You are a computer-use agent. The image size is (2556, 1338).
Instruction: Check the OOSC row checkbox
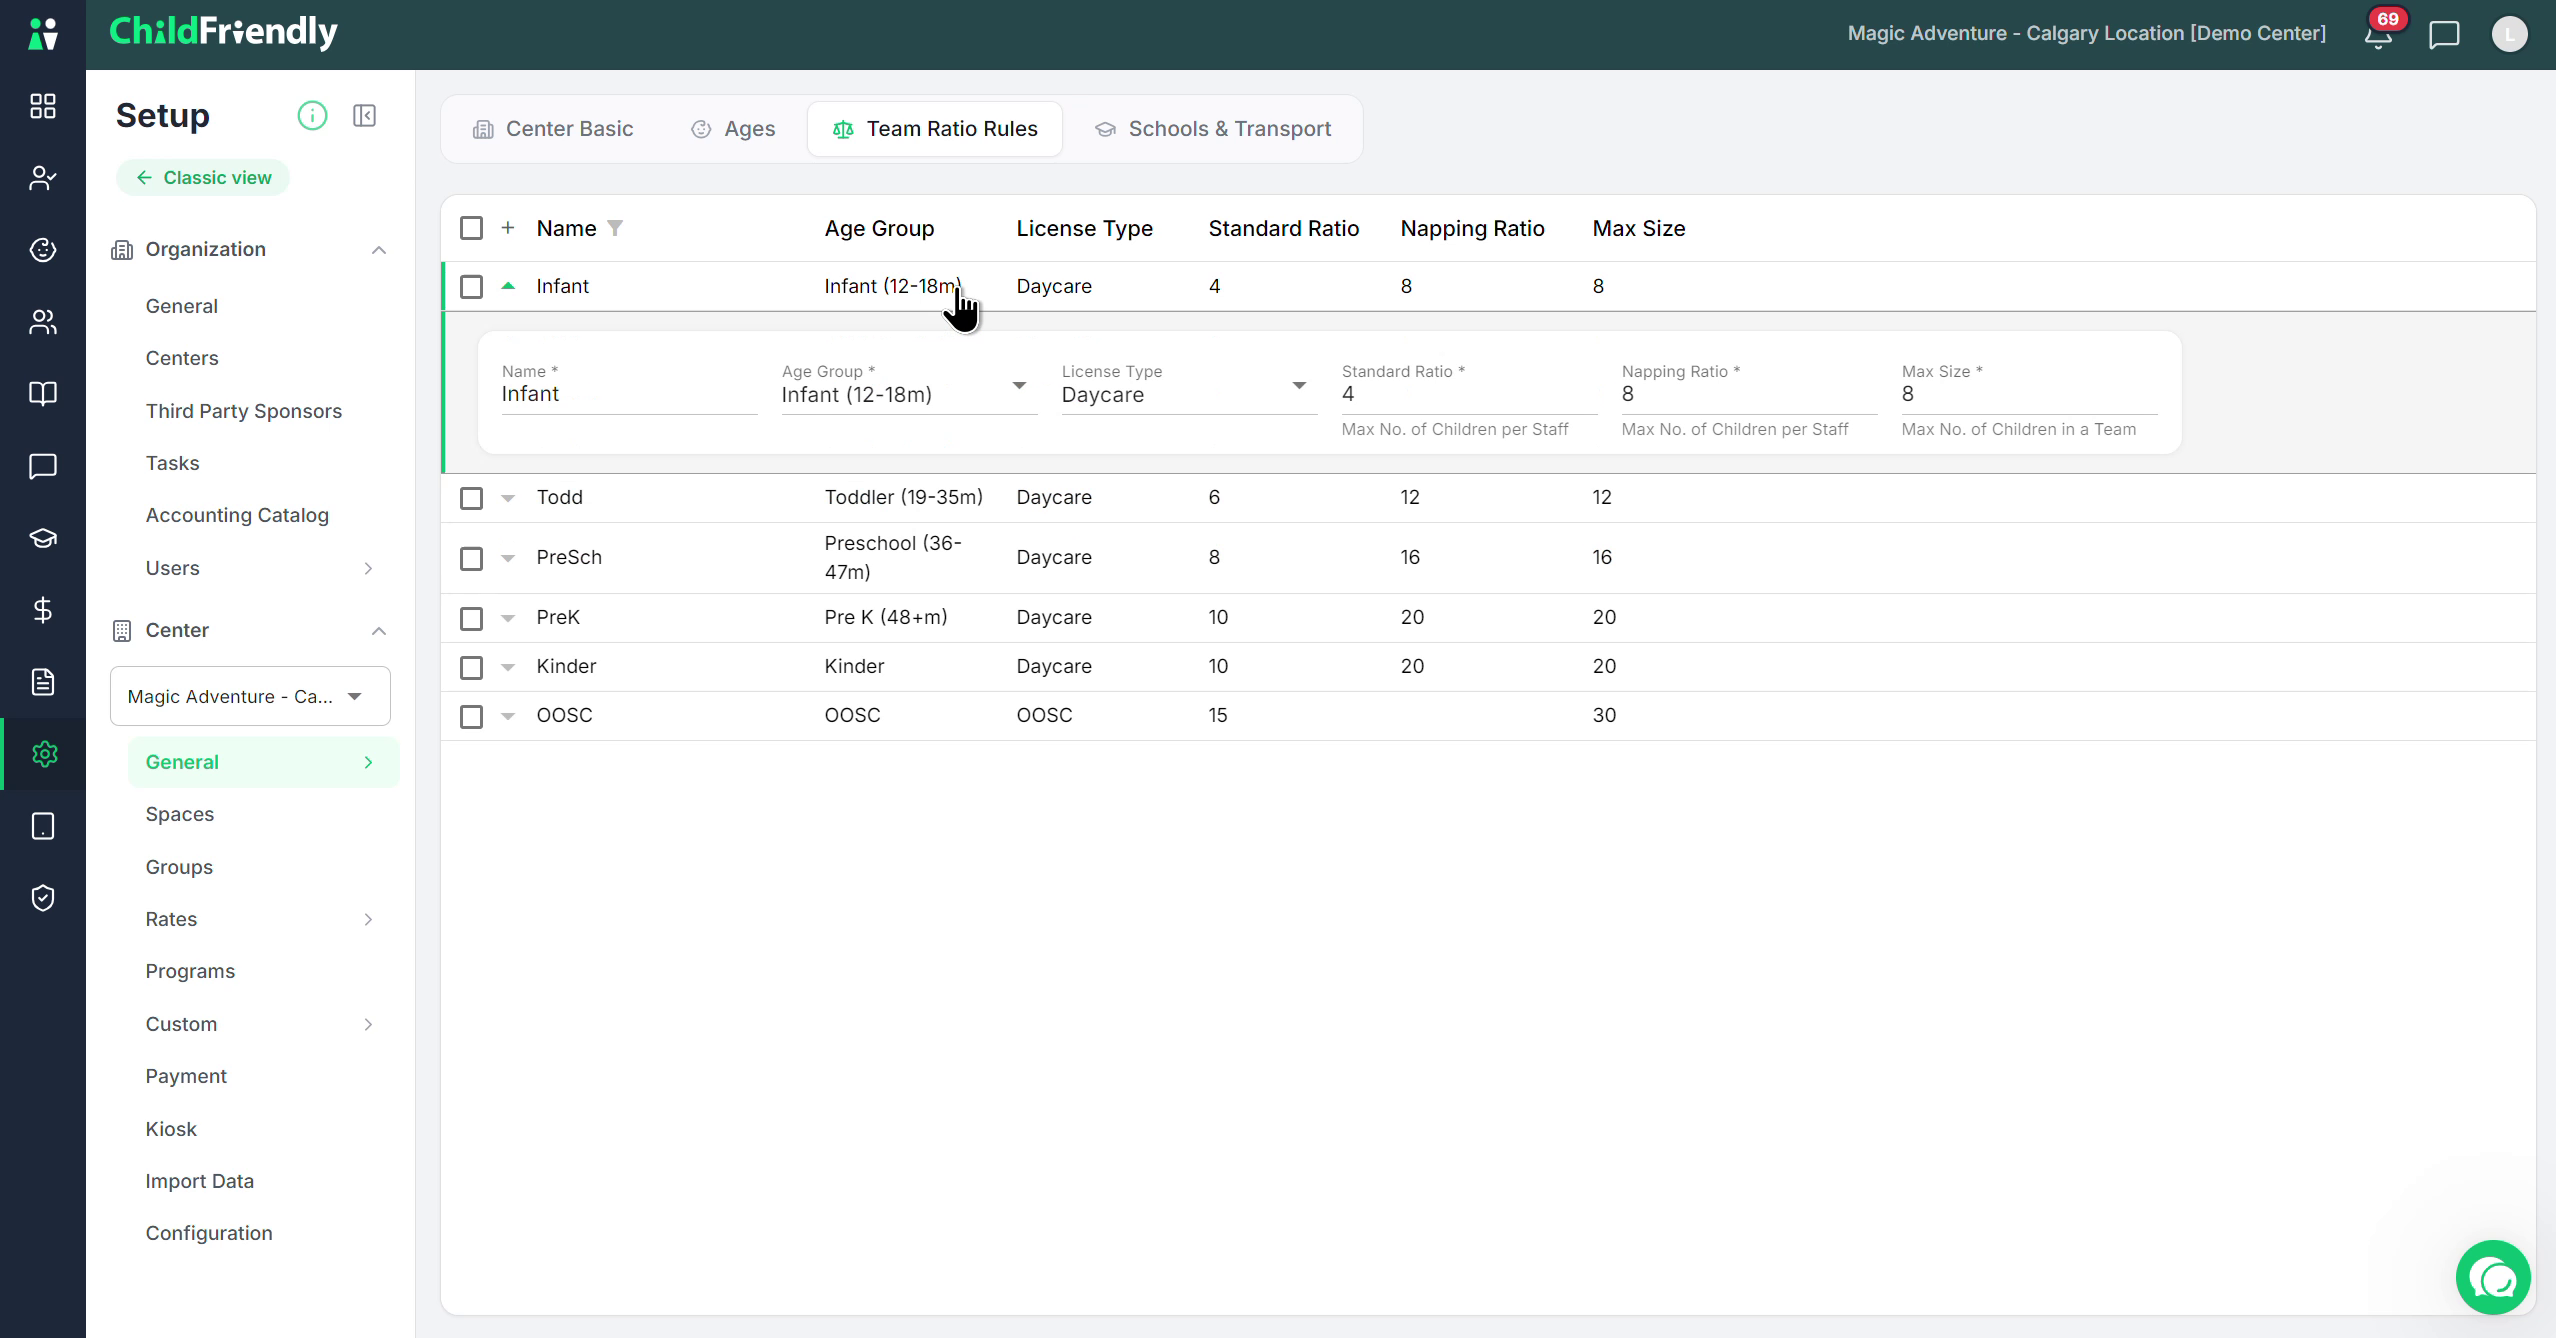pyautogui.click(x=471, y=716)
